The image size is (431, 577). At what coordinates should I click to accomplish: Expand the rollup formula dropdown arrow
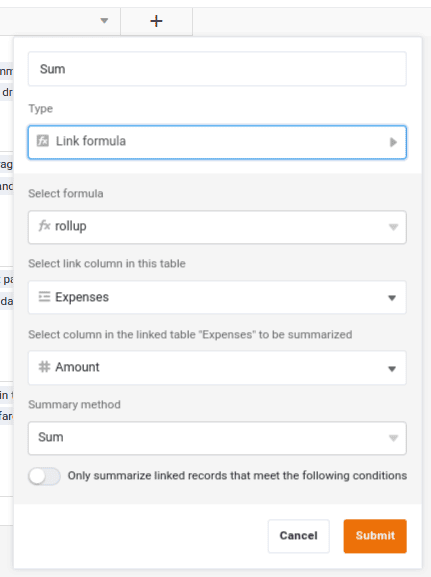click(x=393, y=227)
